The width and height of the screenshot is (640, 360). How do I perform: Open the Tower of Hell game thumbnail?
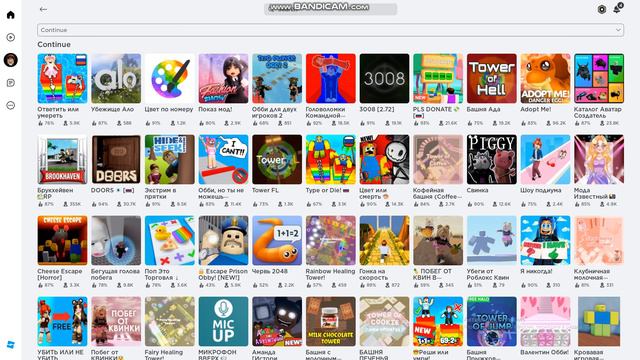(x=491, y=78)
